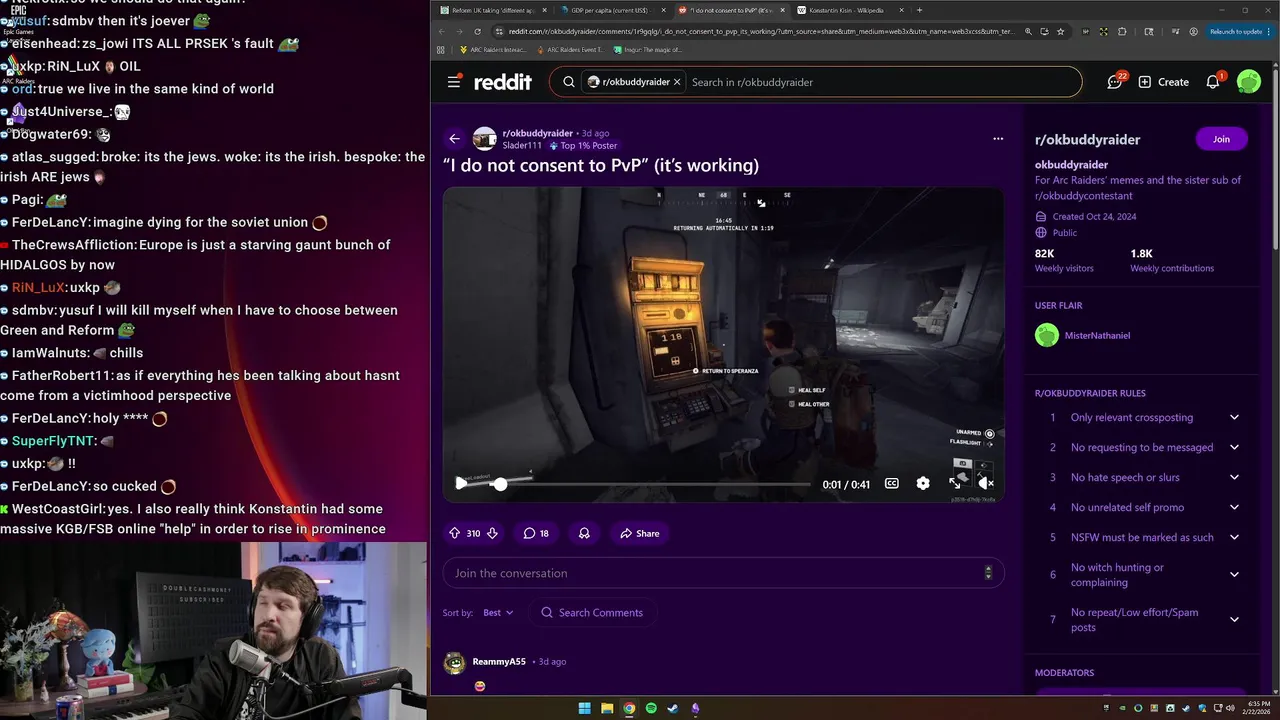Unmute the video sound
The height and width of the screenshot is (720, 1280).
985,484
